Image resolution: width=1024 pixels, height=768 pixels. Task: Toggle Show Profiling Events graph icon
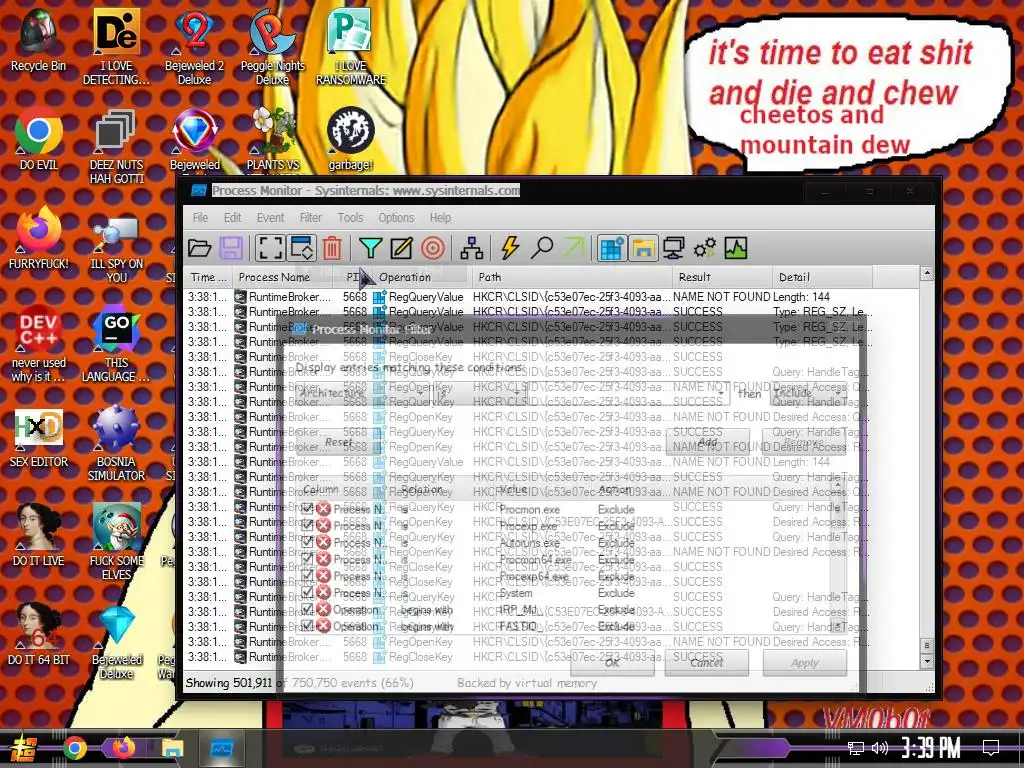736,248
